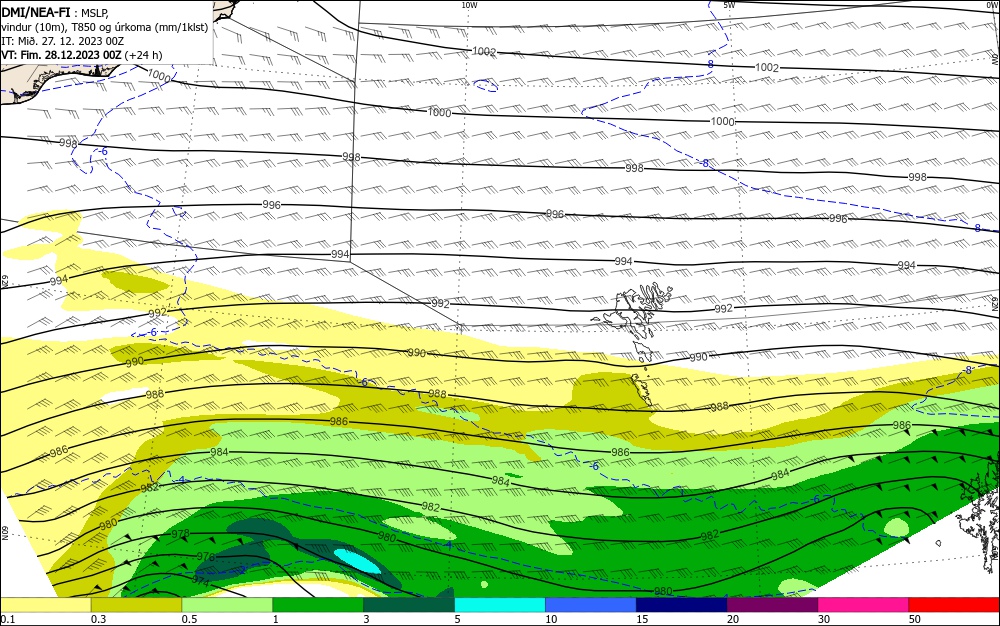Click the magenta 30 mm legend swatch
Image resolution: width=1000 pixels, height=626 pixels.
pos(864,605)
